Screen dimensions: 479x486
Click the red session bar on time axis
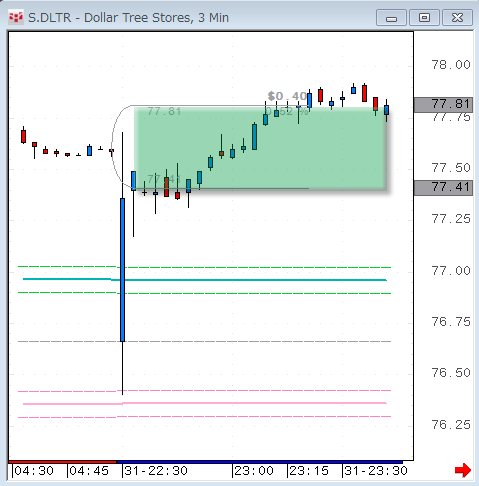(63, 462)
